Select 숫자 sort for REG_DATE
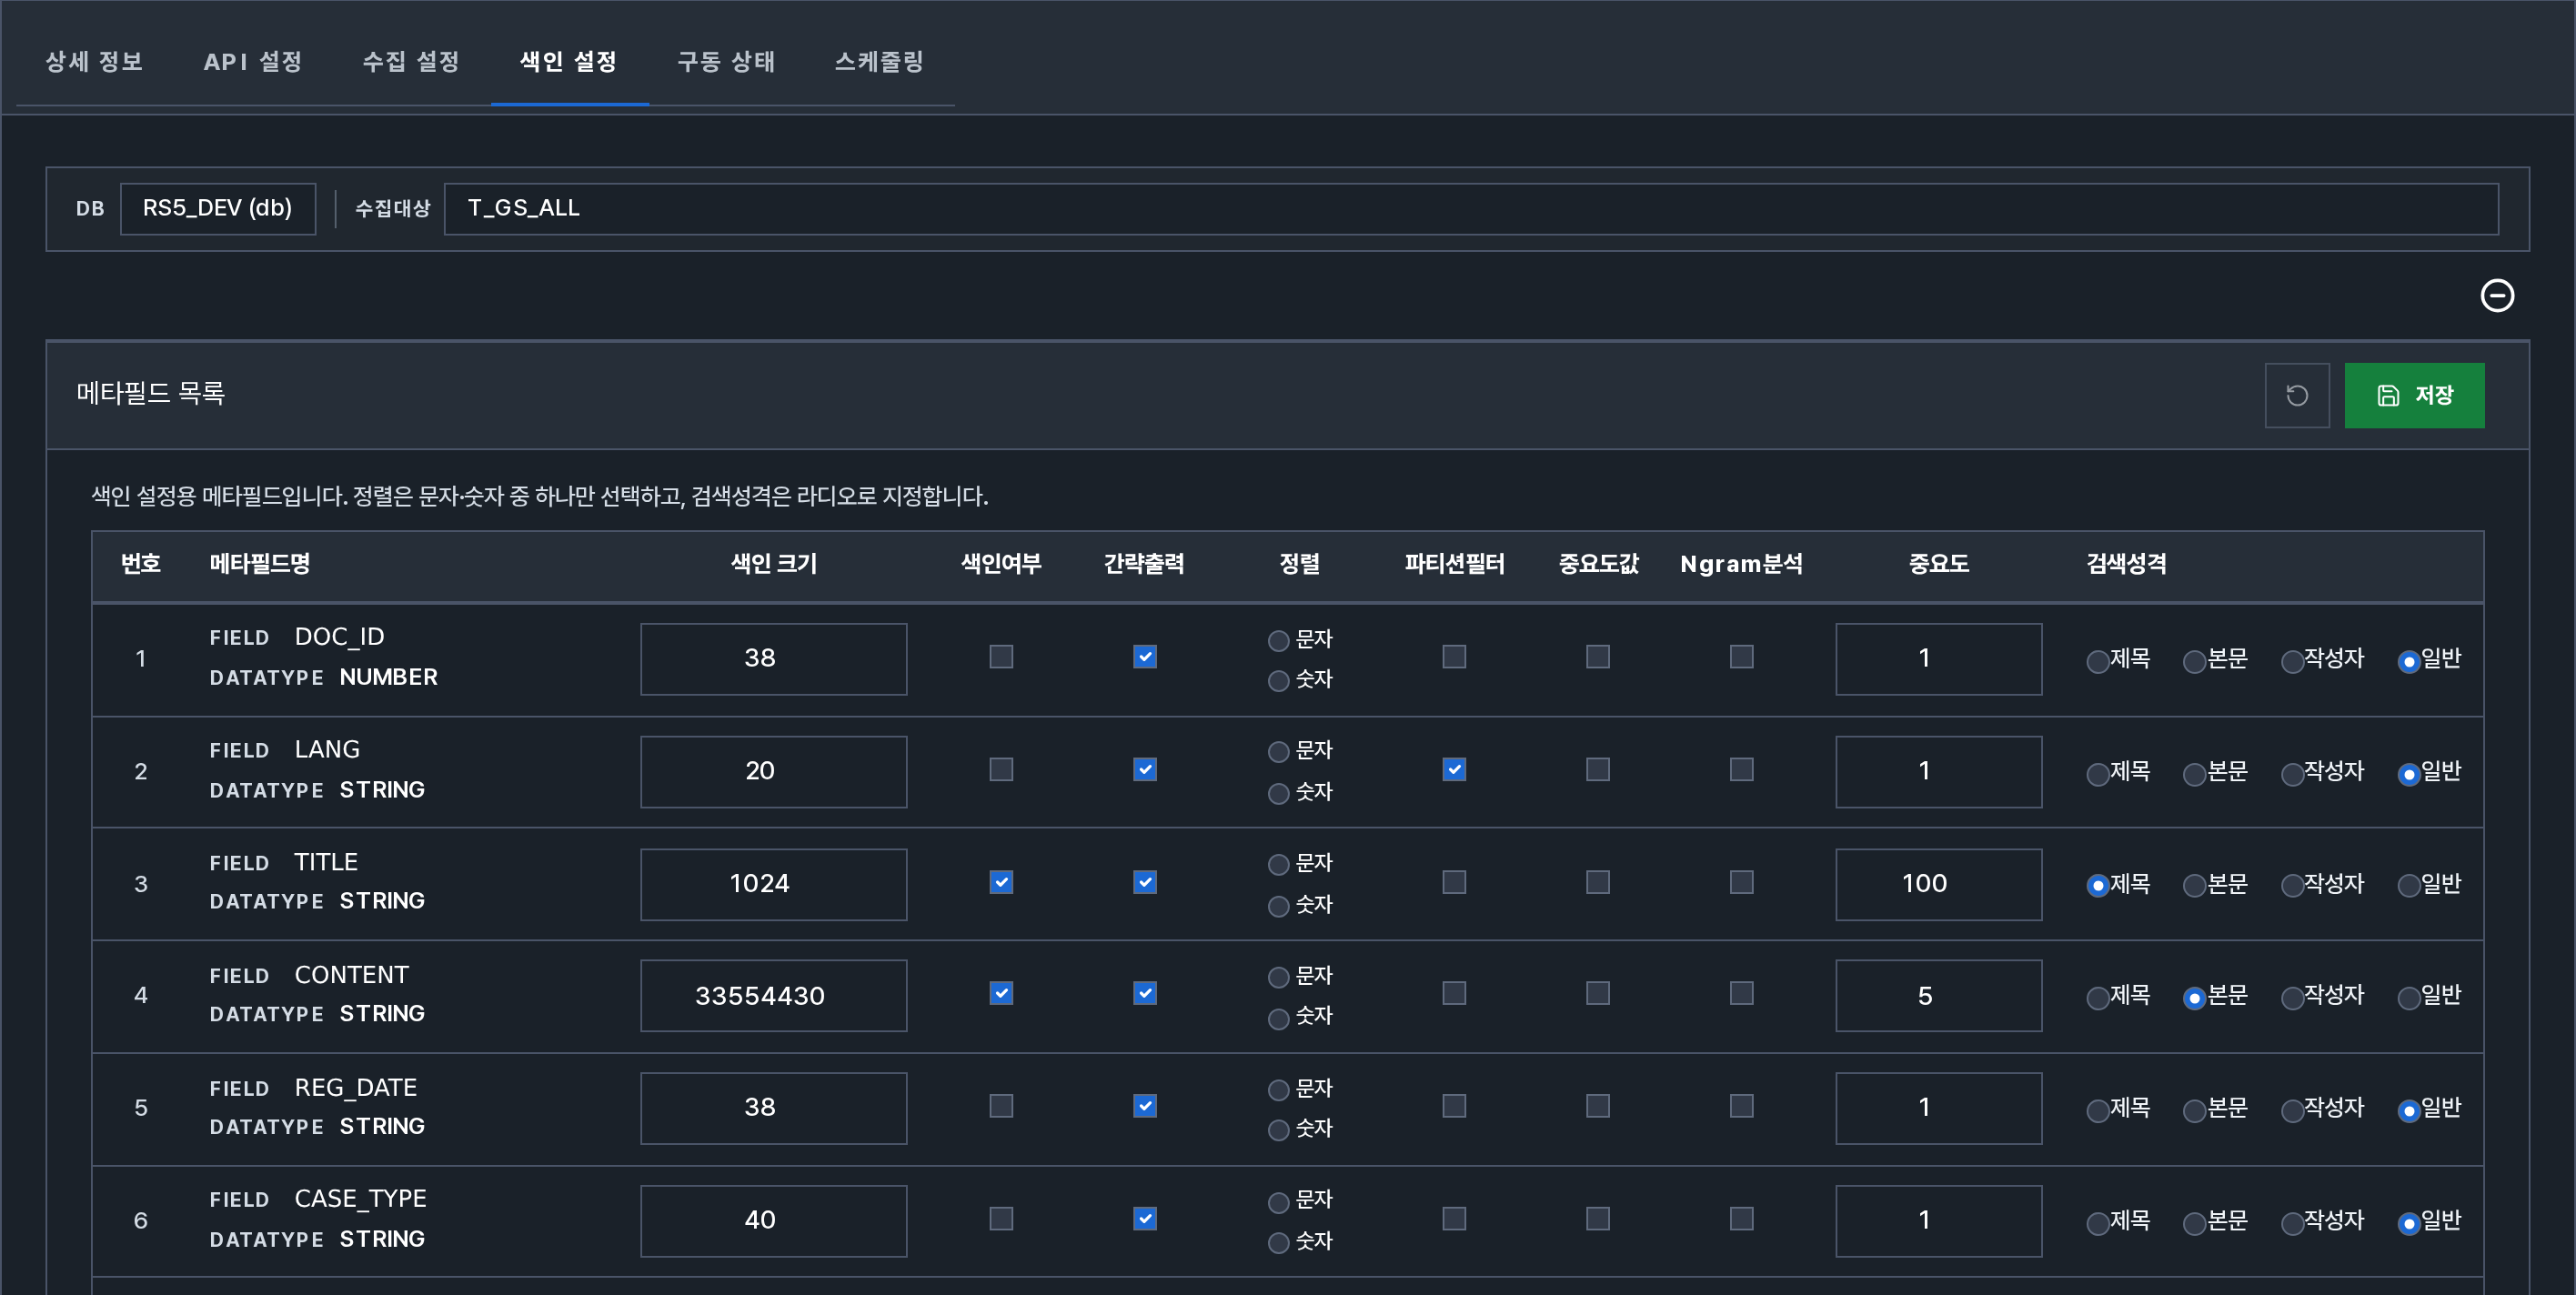The width and height of the screenshot is (2576, 1295). [x=1278, y=1130]
